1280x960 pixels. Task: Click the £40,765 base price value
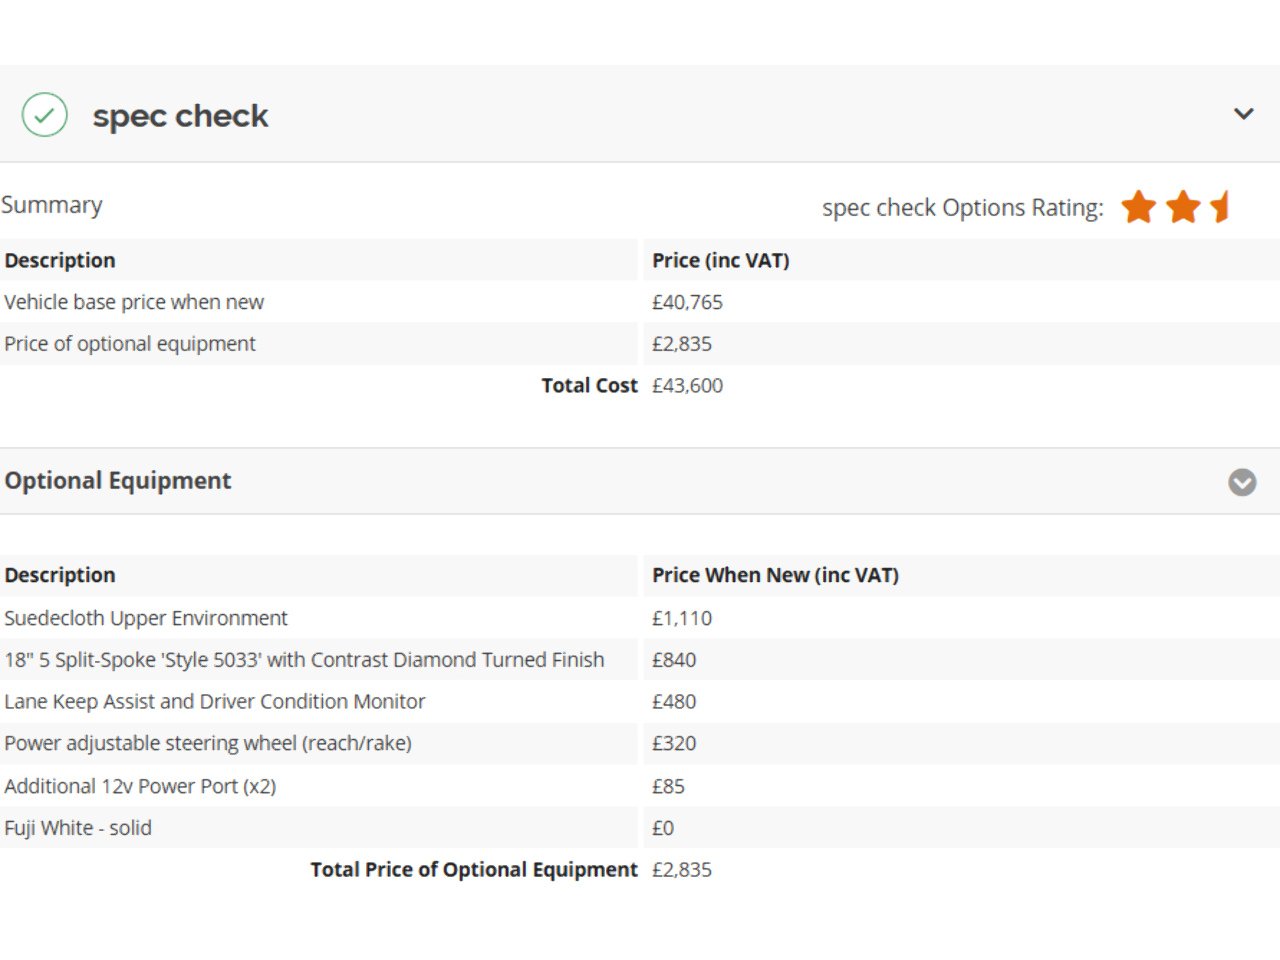687,302
